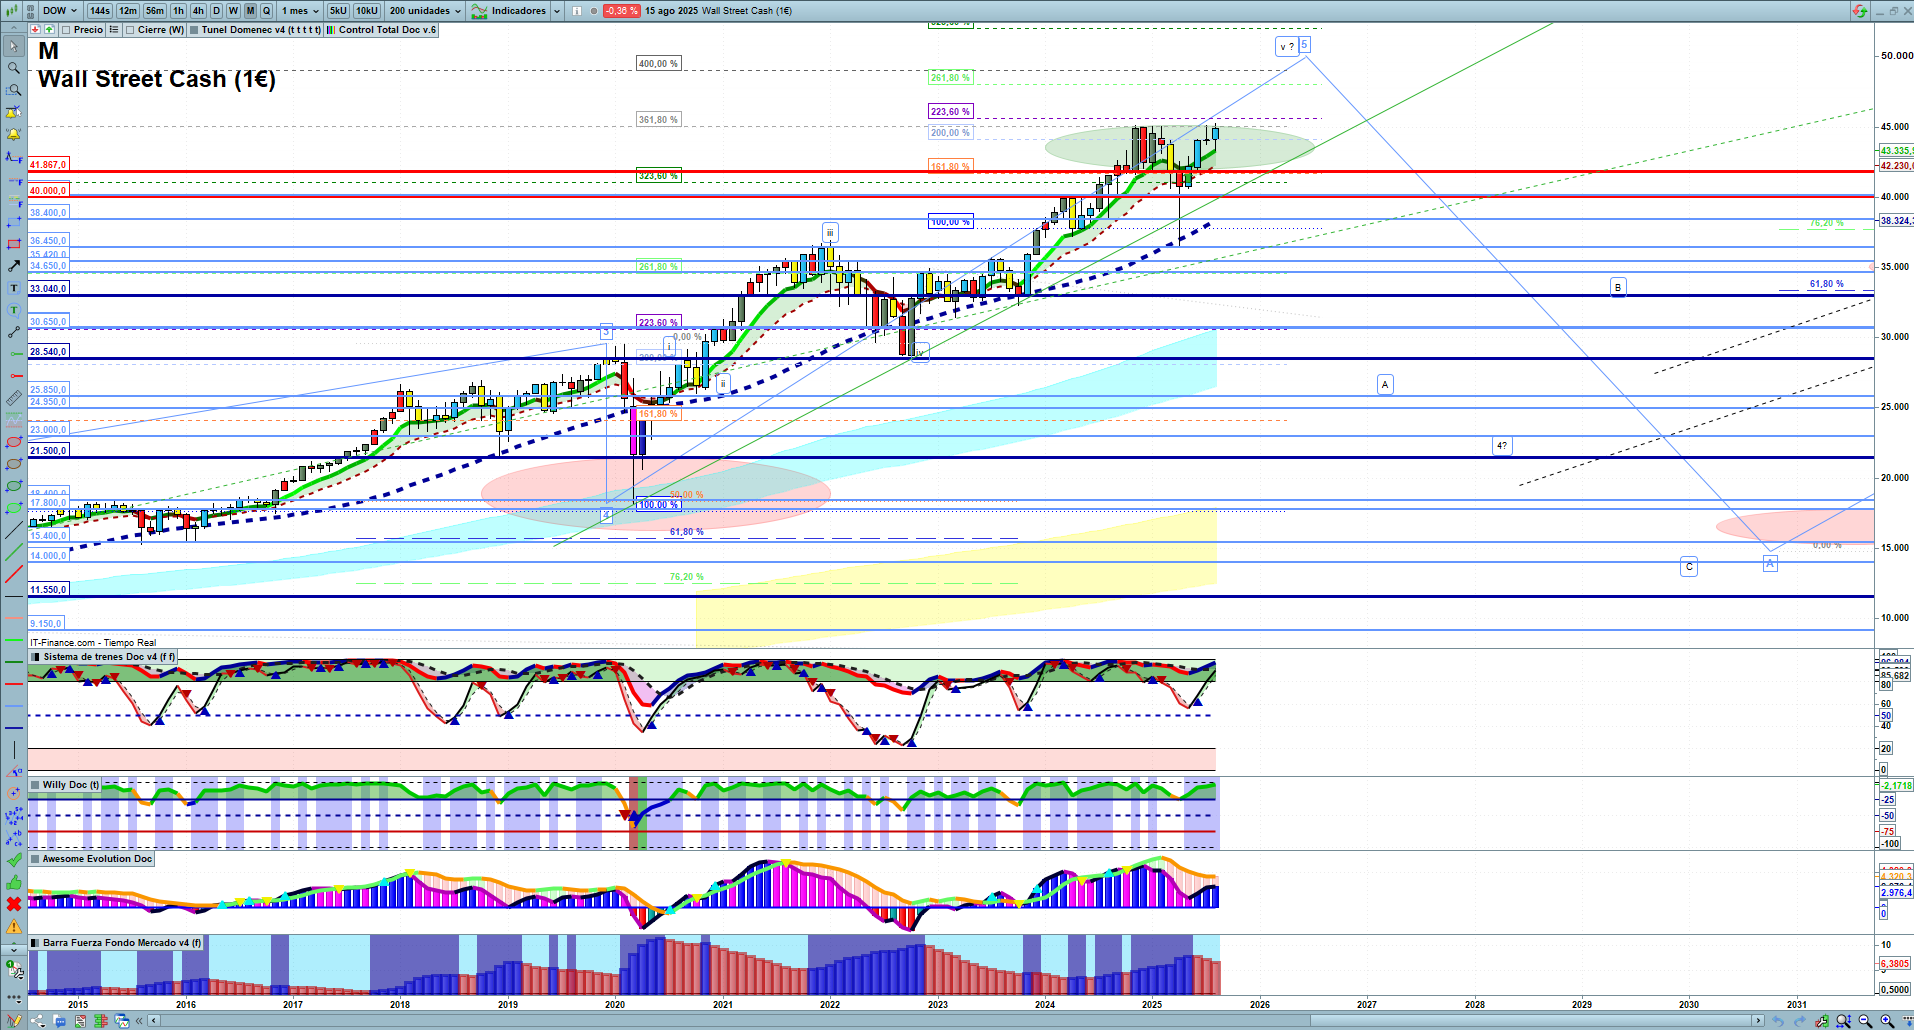The image size is (1914, 1030).
Task: Select the blue rectangle drawing tool
Action: [x=14, y=222]
